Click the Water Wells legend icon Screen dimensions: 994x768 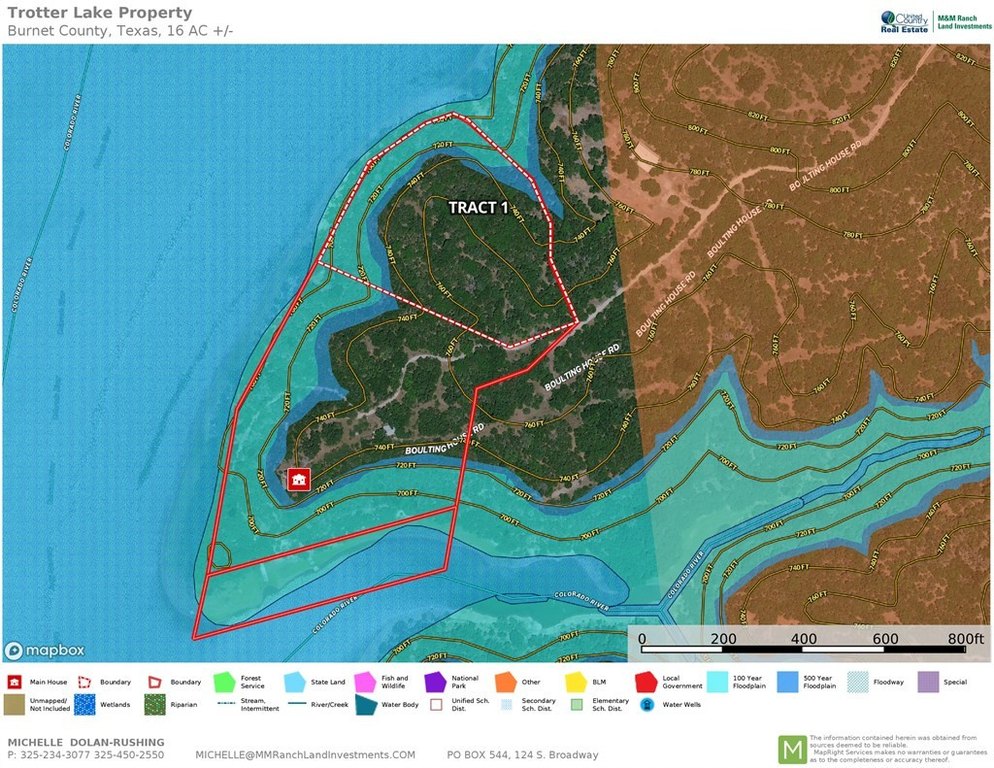point(647,705)
